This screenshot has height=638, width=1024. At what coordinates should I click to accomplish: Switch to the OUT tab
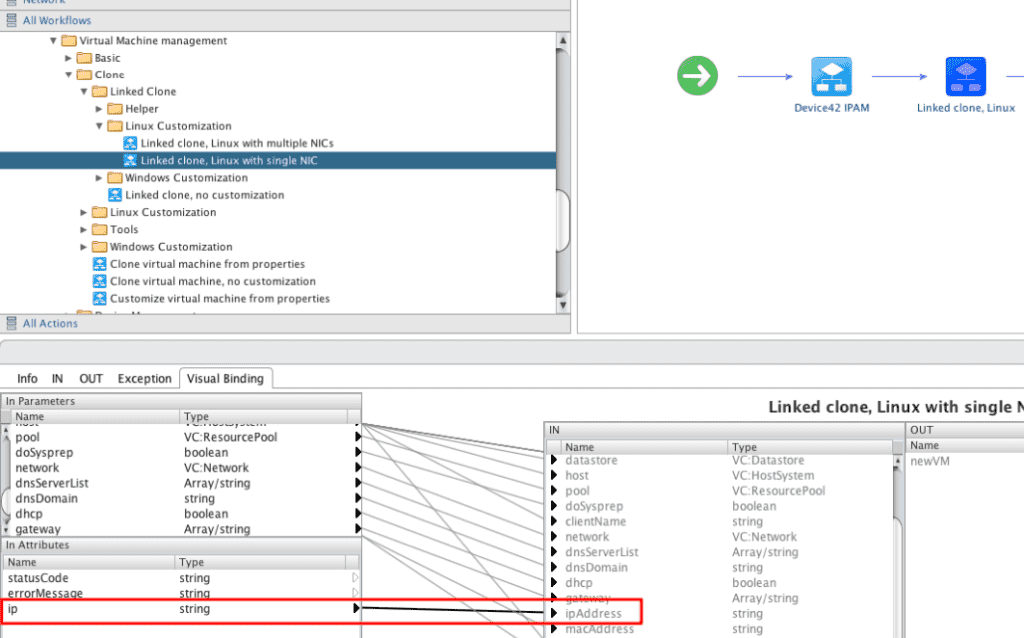click(90, 378)
